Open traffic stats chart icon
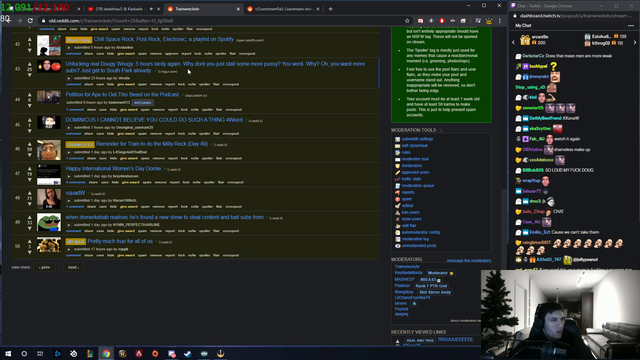The image size is (640, 360). tap(398, 179)
